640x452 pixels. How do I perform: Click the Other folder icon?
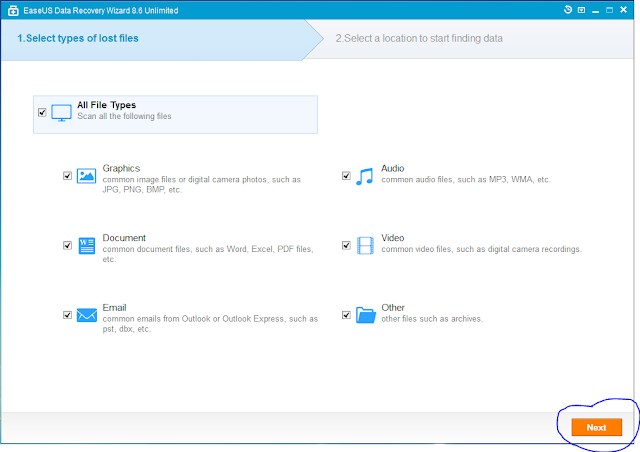pos(365,315)
